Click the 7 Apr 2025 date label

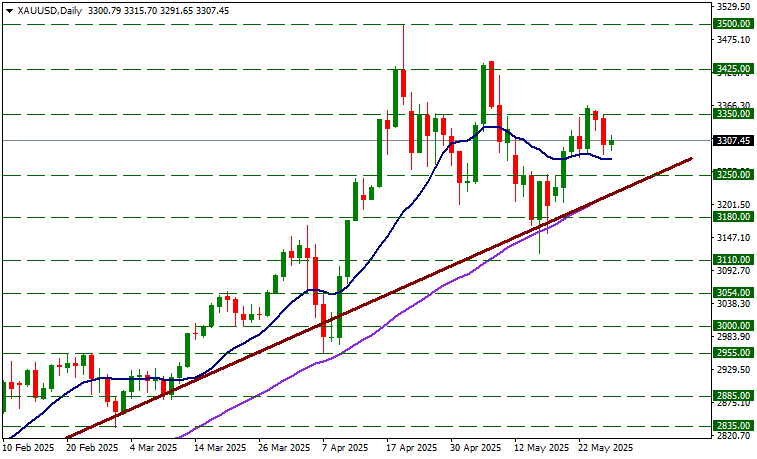pos(346,448)
